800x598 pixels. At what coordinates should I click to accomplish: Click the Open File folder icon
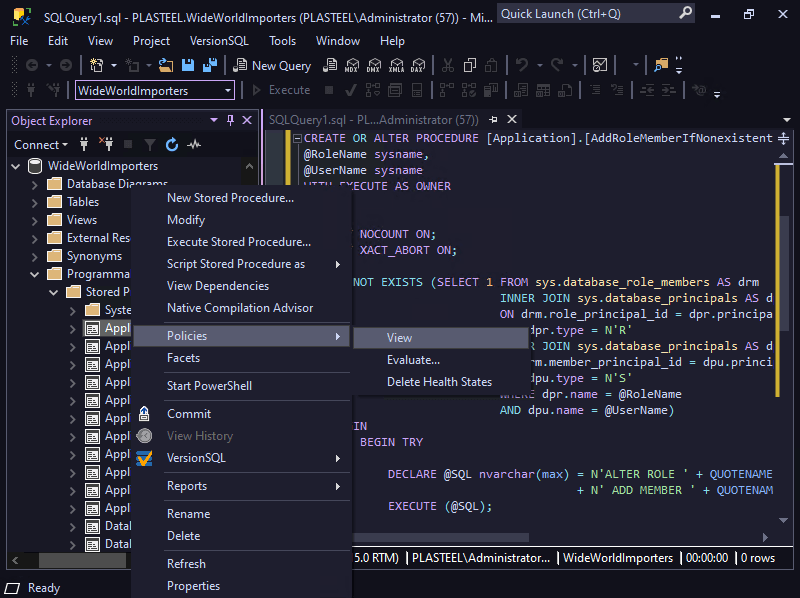click(166, 65)
